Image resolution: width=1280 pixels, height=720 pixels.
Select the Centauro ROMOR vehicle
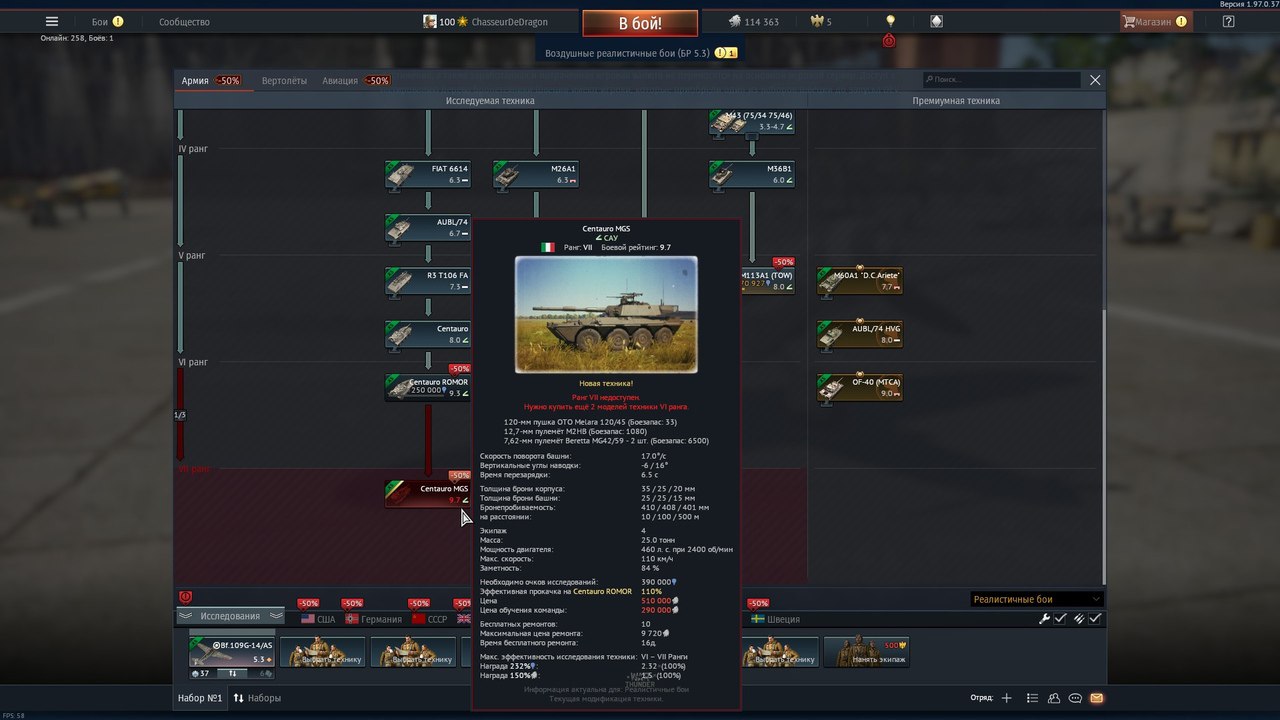pyautogui.click(x=428, y=388)
